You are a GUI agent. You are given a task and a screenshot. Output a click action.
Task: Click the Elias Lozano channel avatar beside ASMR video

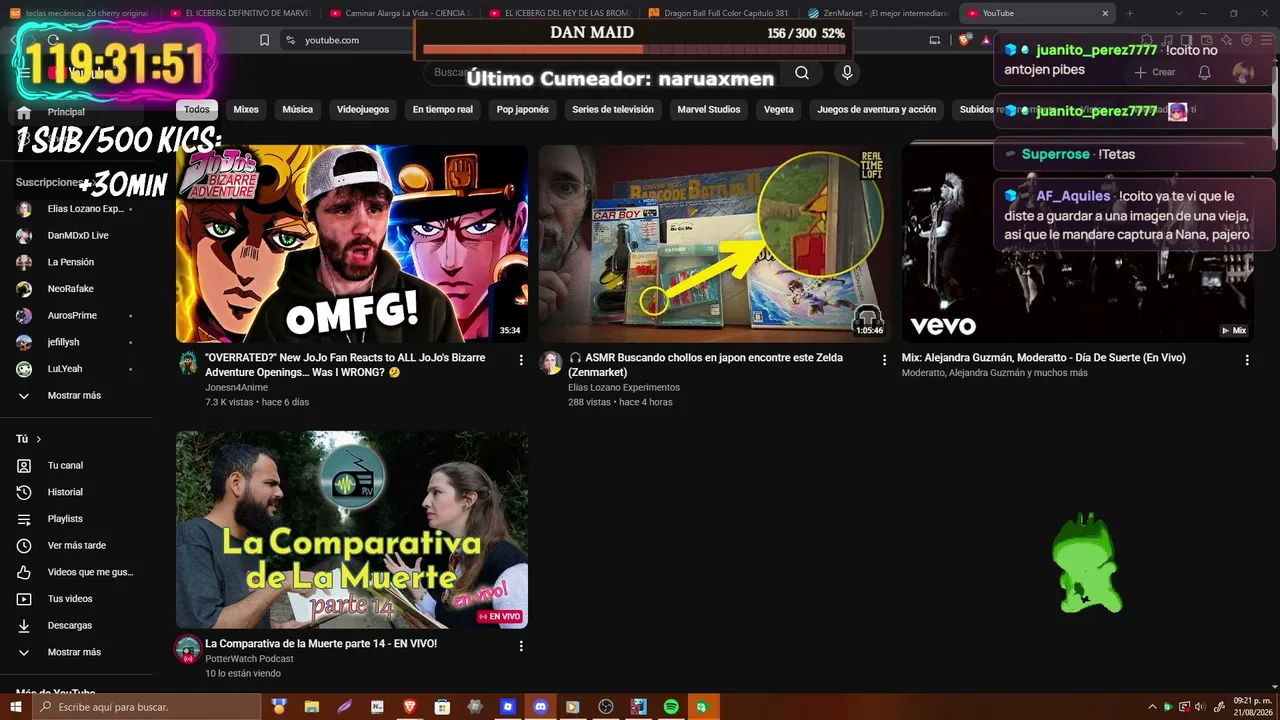[x=551, y=362]
